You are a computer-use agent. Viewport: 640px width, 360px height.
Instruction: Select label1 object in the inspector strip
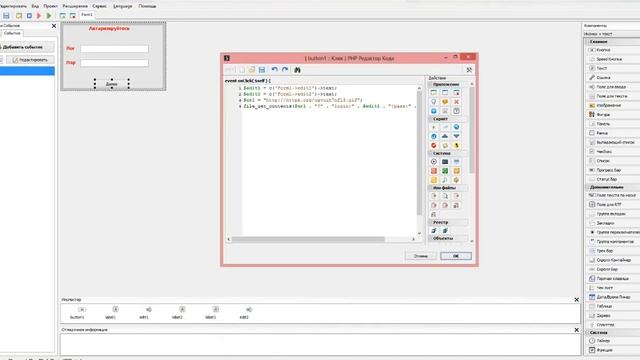(x=111, y=313)
